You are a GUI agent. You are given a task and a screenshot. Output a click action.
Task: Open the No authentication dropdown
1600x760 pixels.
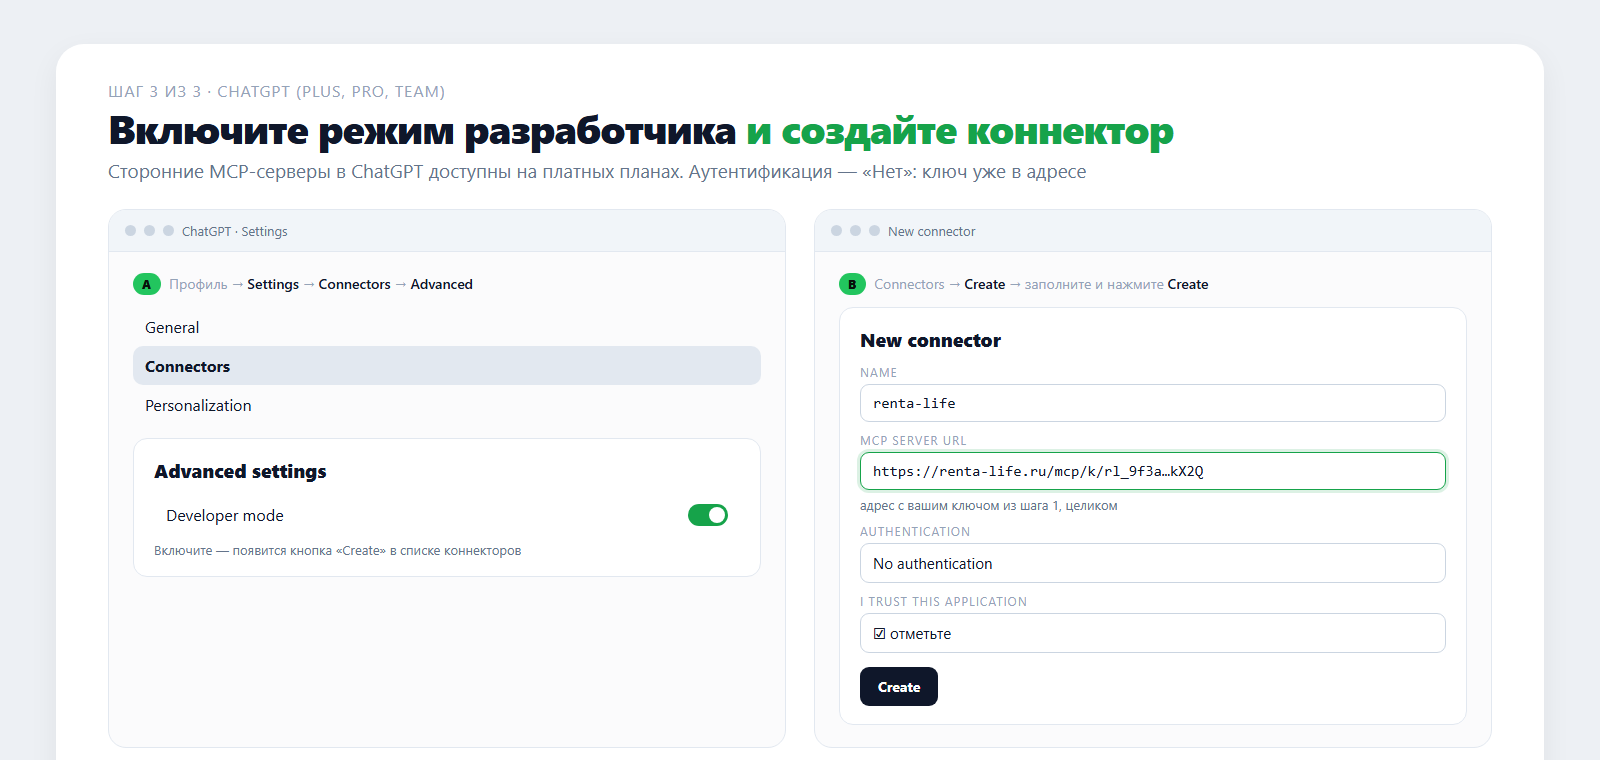[x=1153, y=563]
